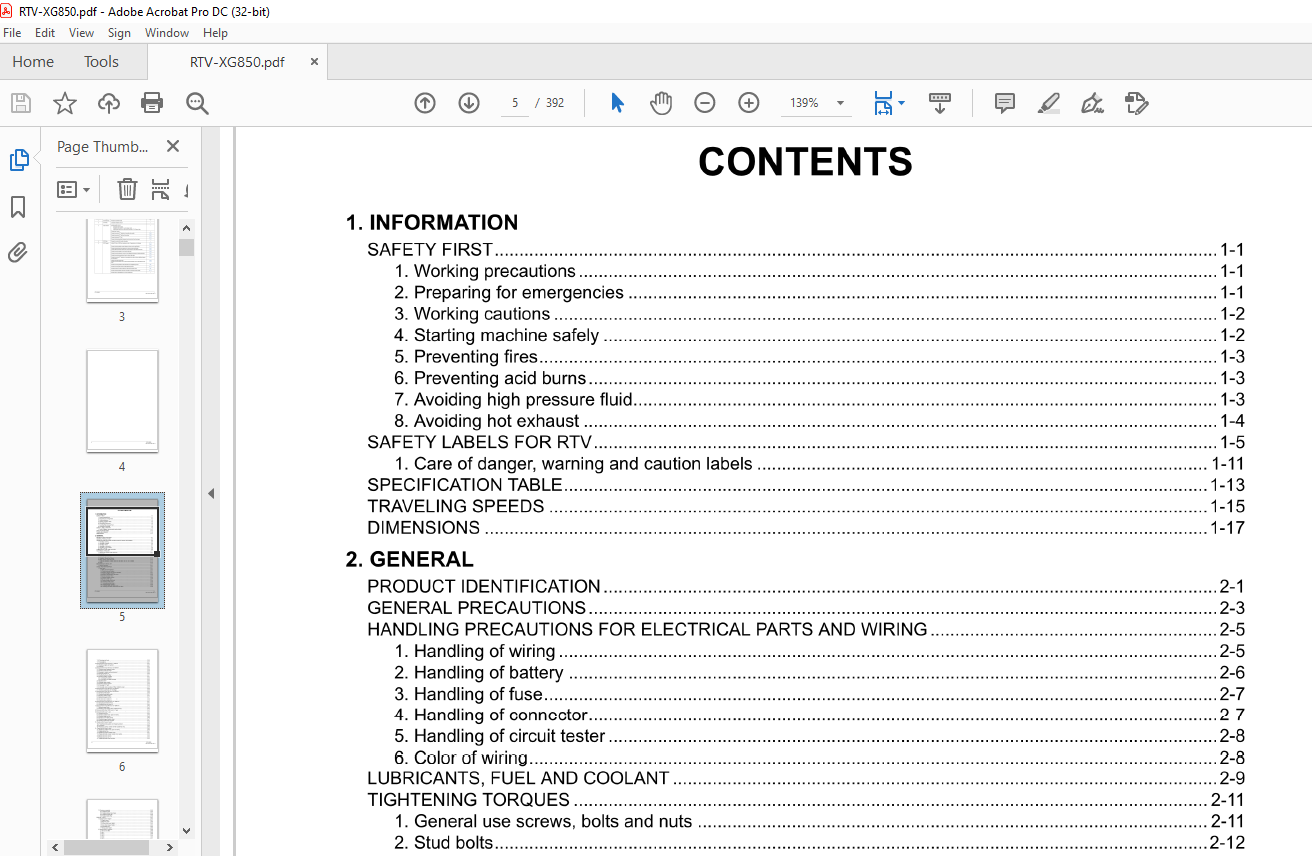
Task: Click thumbnail horizontal scroll left arrow
Action: 56,847
